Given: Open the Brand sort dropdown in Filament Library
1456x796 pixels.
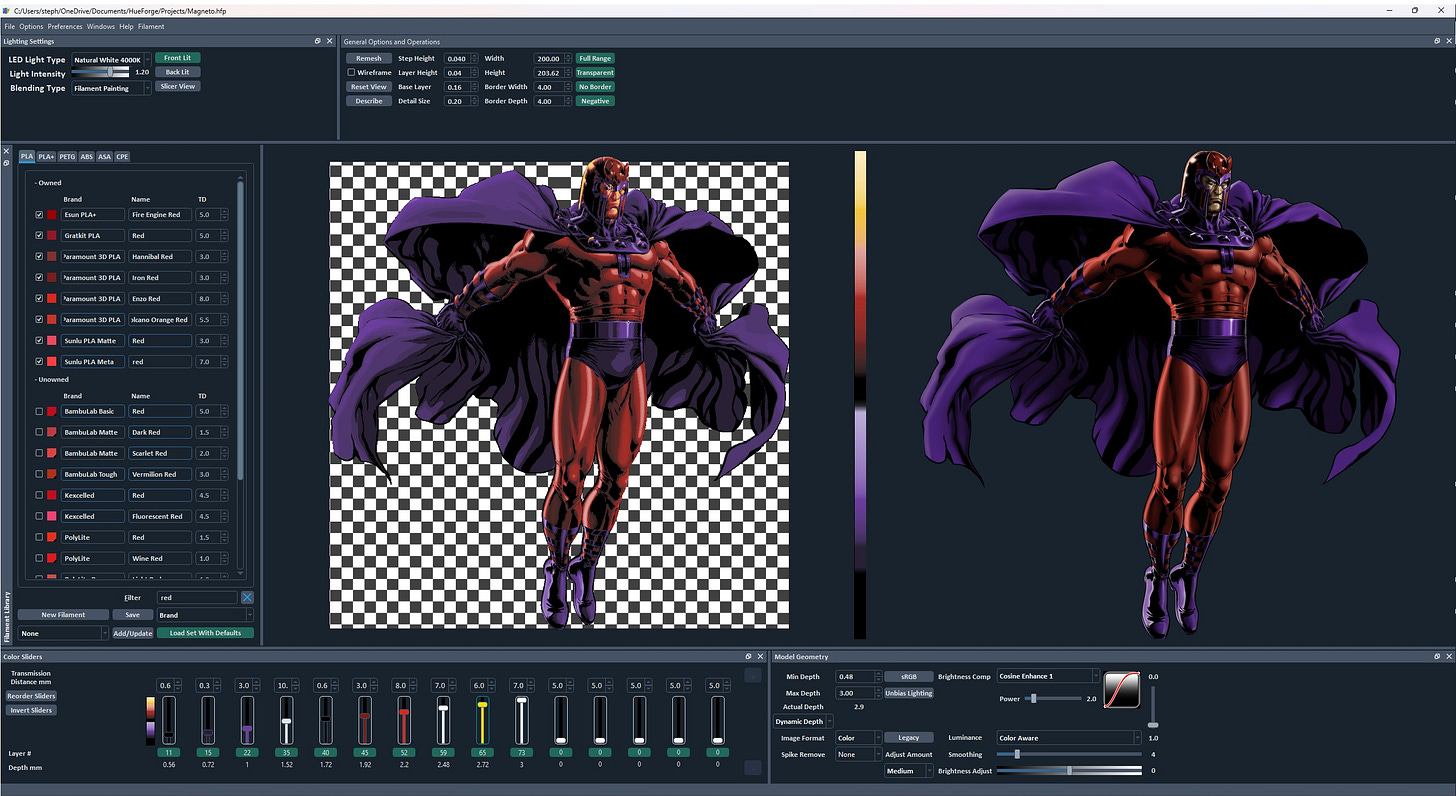Looking at the screenshot, I should (204, 615).
